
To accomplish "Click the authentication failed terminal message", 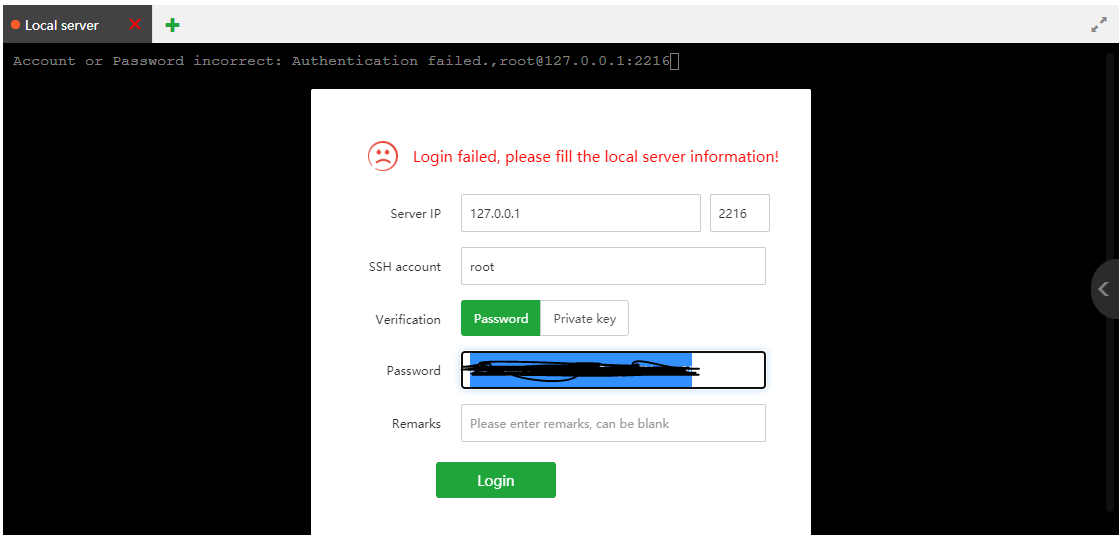I will click(340, 61).
